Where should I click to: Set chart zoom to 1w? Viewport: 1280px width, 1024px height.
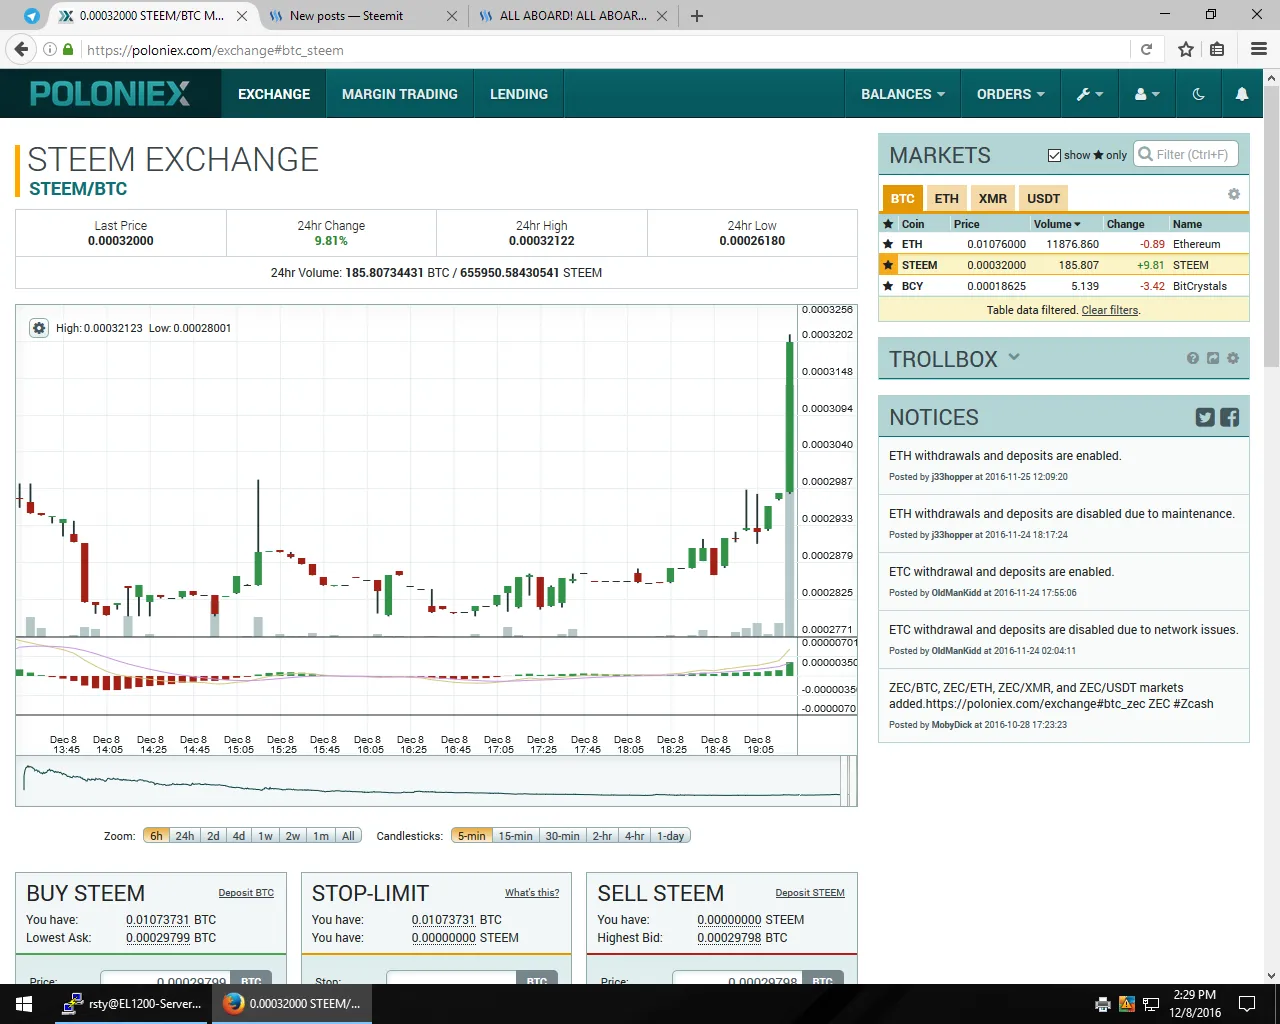(x=265, y=836)
